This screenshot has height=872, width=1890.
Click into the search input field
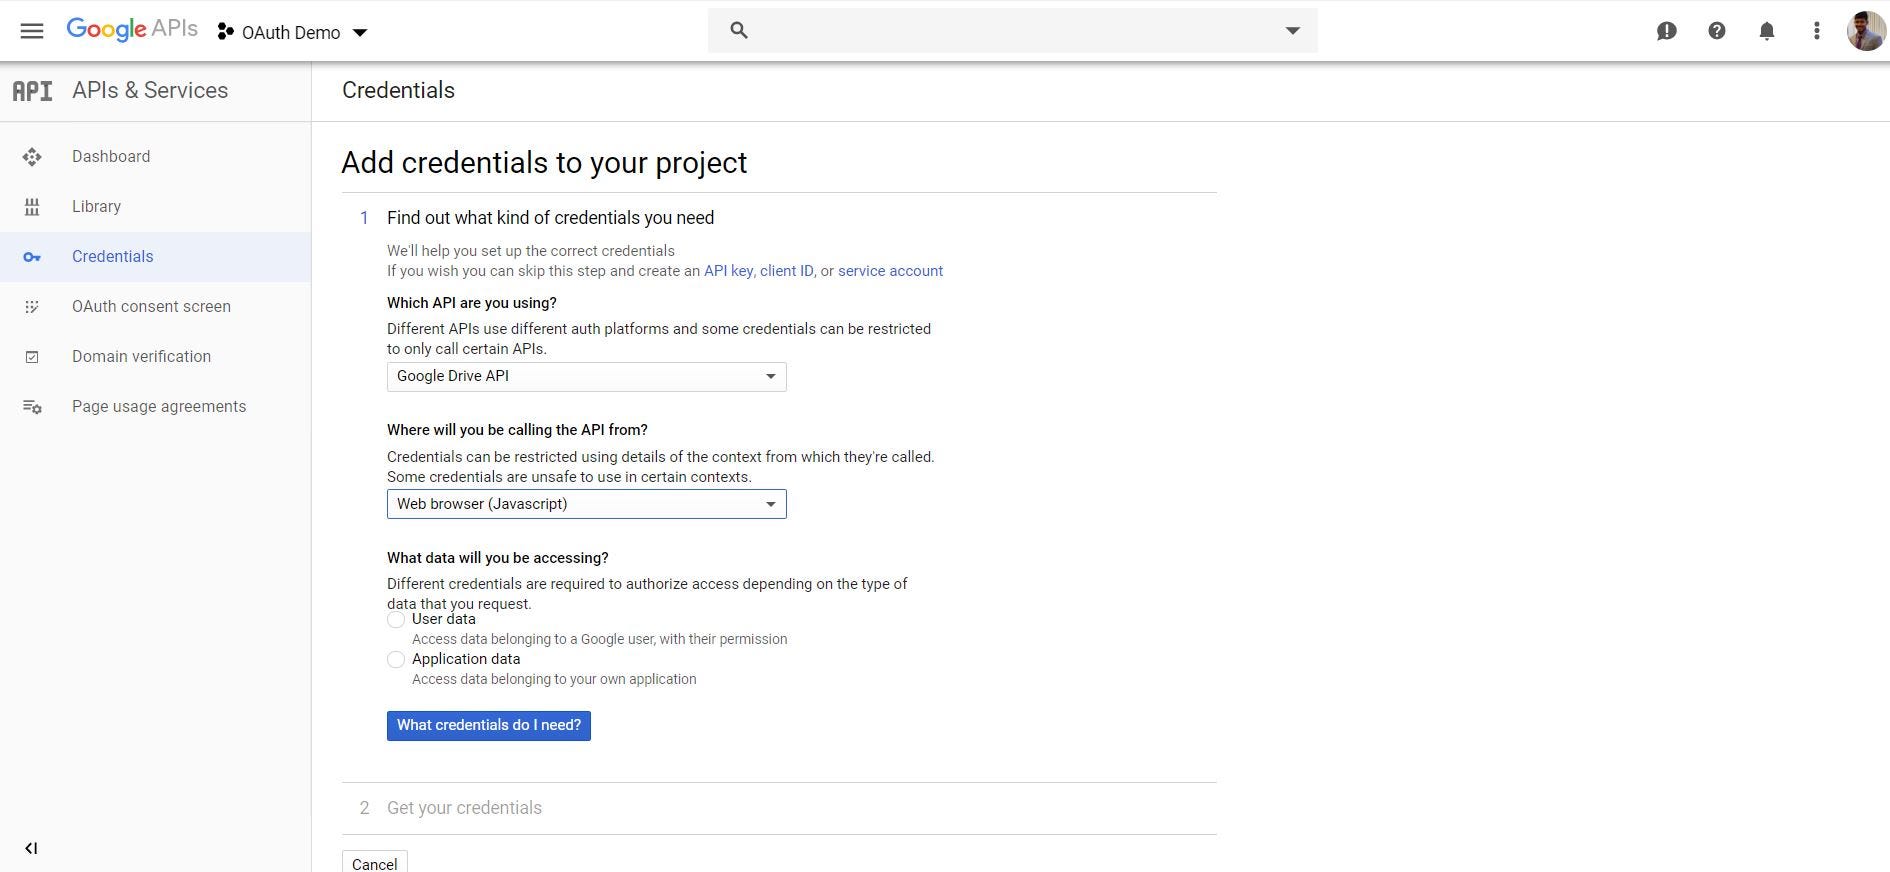click(1012, 30)
